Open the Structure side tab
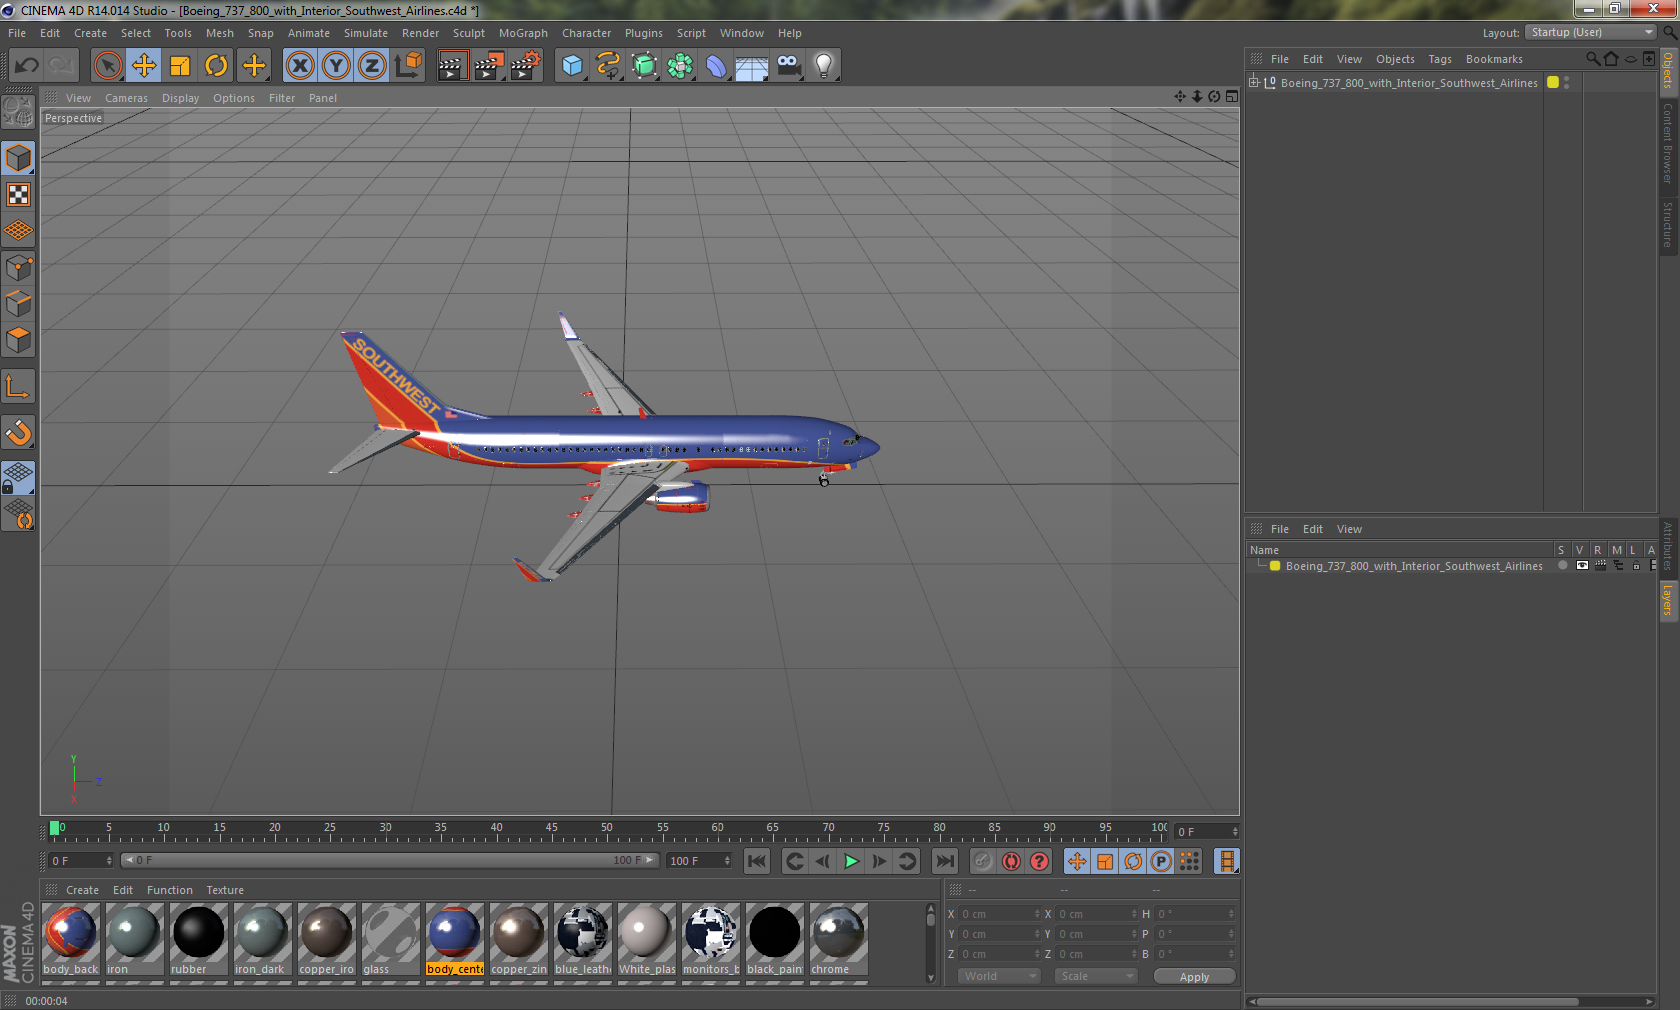1680x1010 pixels. tap(1668, 224)
